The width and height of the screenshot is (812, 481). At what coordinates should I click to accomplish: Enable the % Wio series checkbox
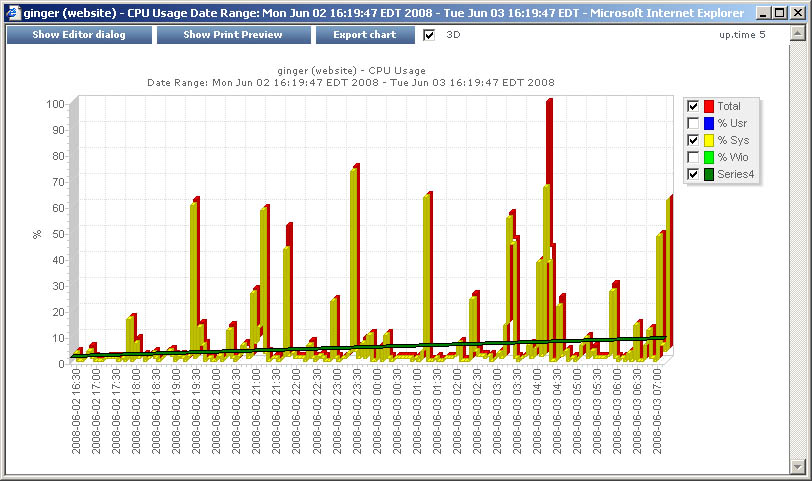(x=693, y=157)
